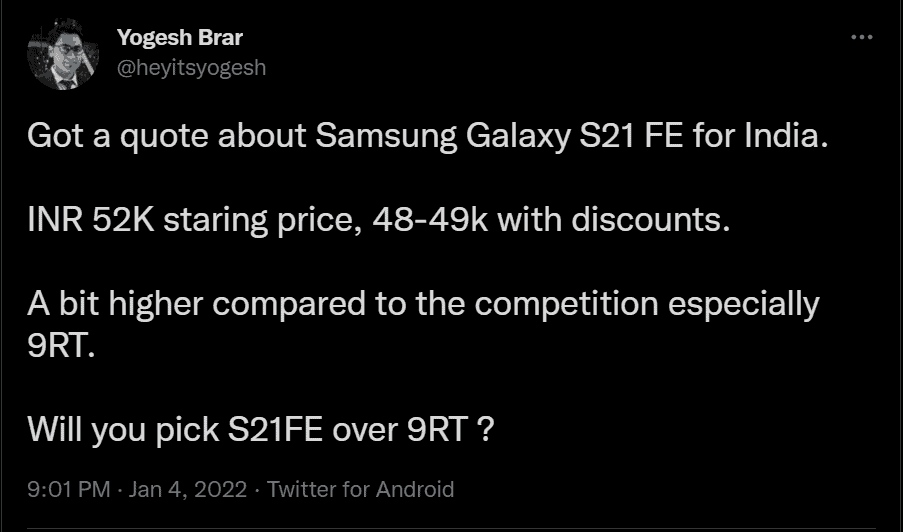Click the question mark ending the tweet
903x532 pixels.
[486, 430]
